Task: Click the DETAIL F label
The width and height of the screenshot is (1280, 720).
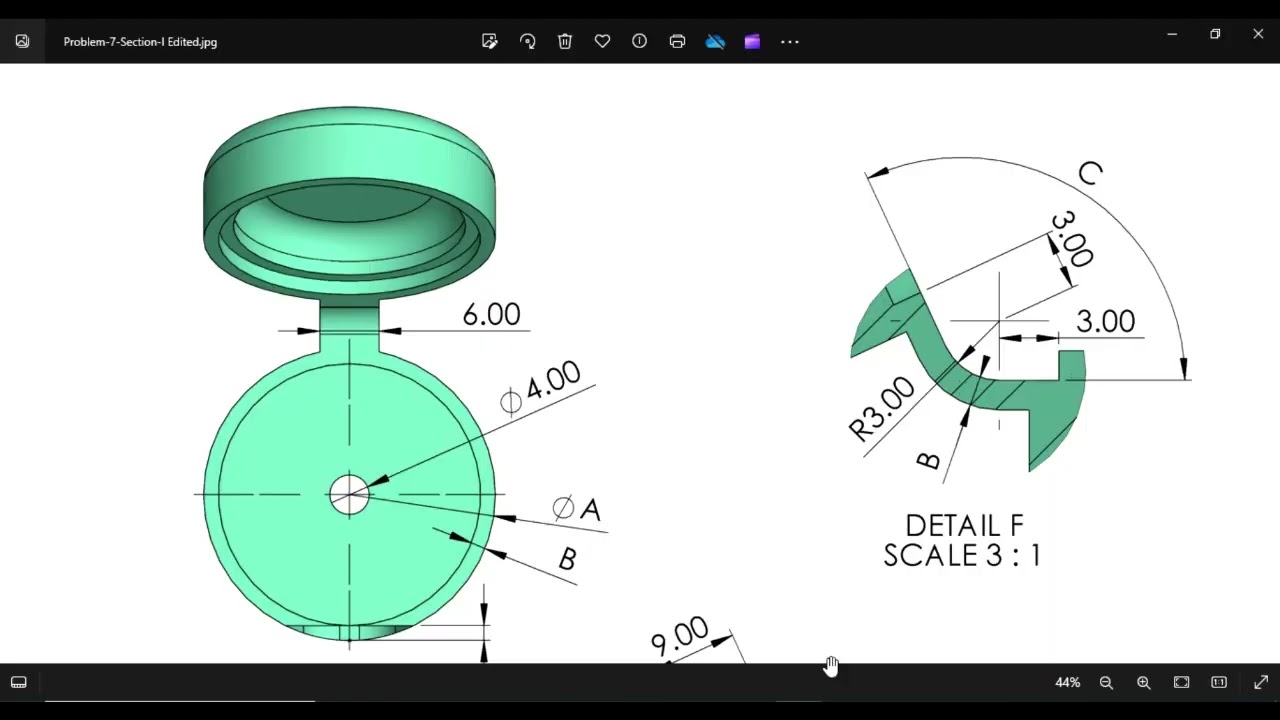Action: point(964,526)
